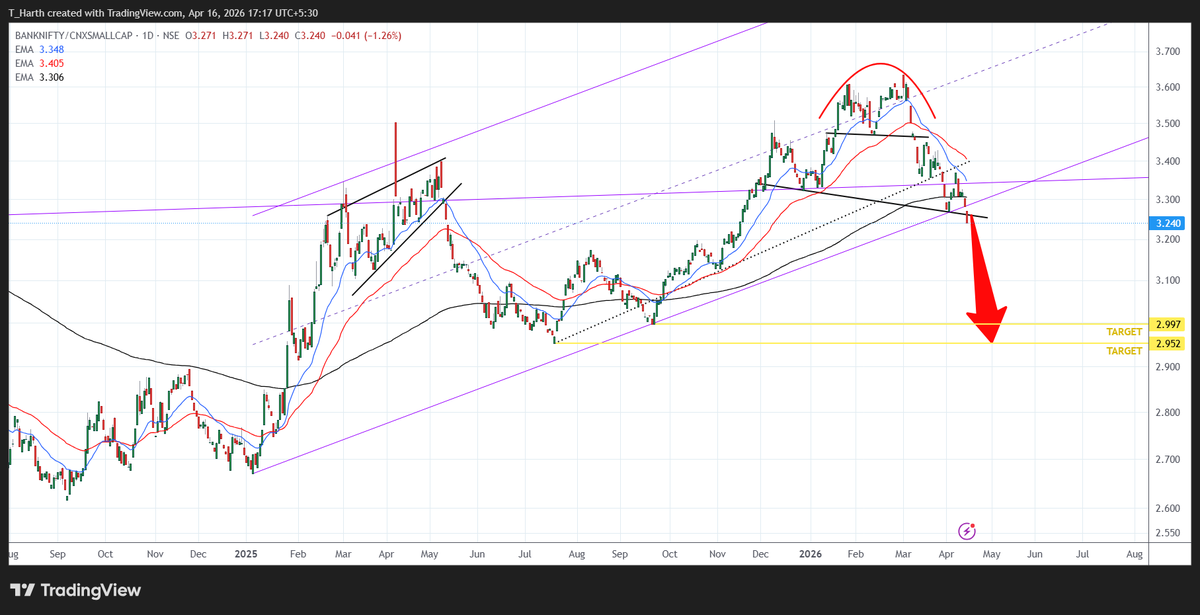Click the red notification dot on lightning icon
Image resolution: width=1200 pixels, height=615 pixels.
tap(974, 524)
